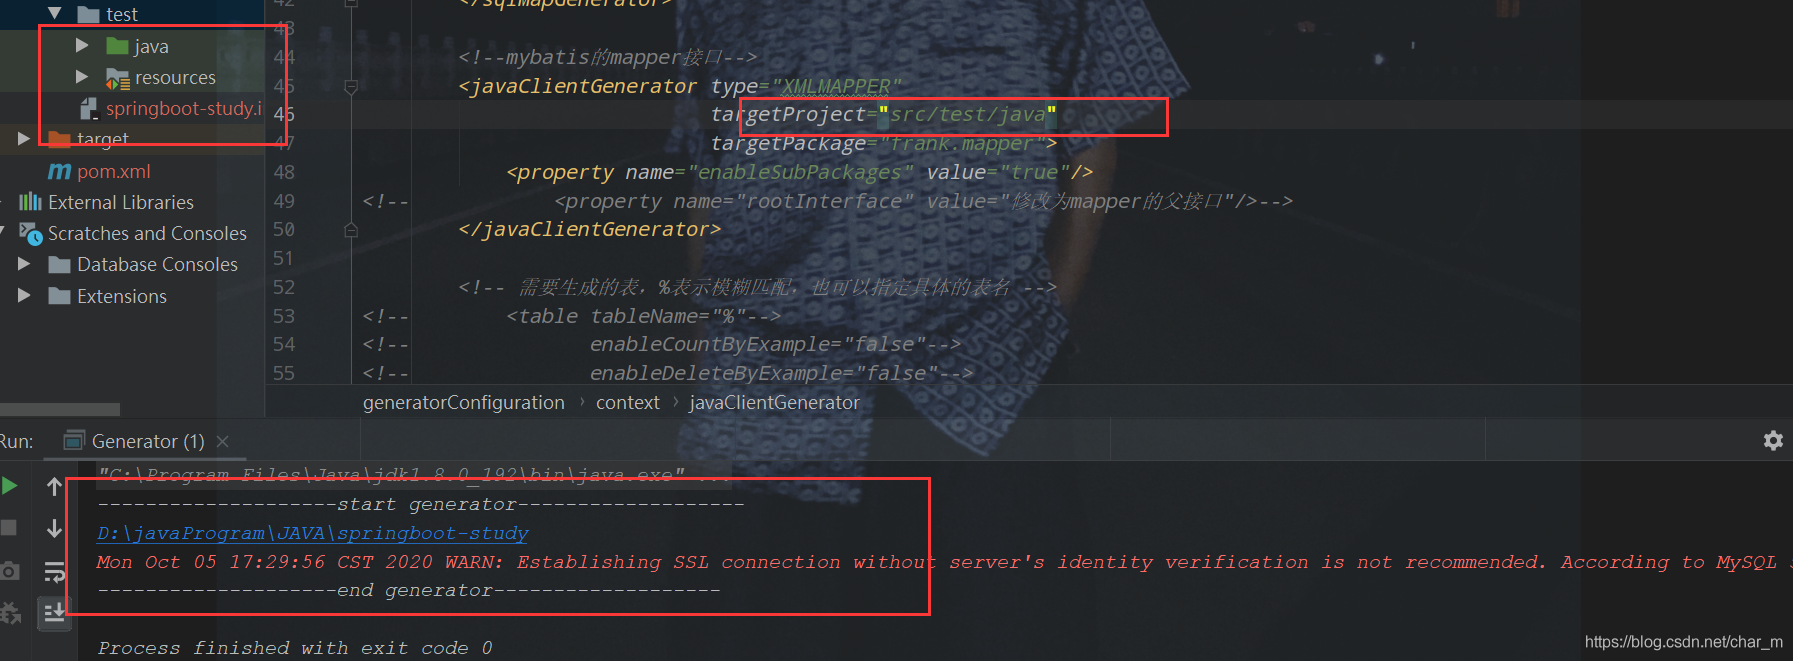Click the project panel horizontal scrollbar
Viewport: 1793px width, 661px height.
point(60,409)
